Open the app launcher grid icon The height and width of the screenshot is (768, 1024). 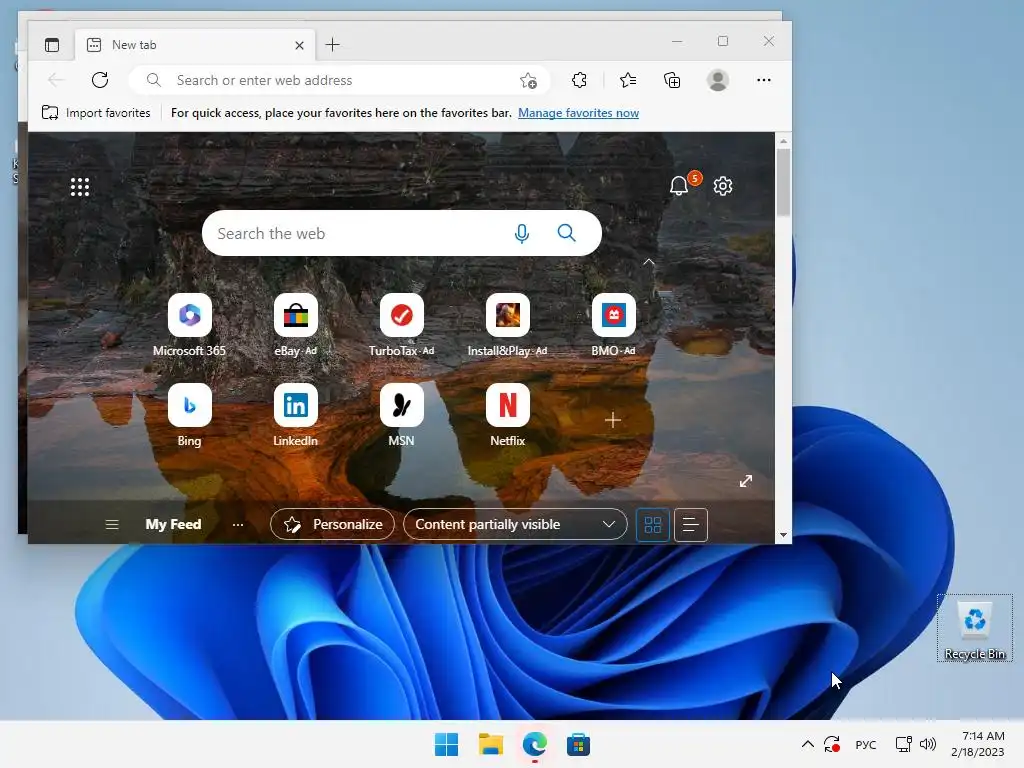point(80,187)
